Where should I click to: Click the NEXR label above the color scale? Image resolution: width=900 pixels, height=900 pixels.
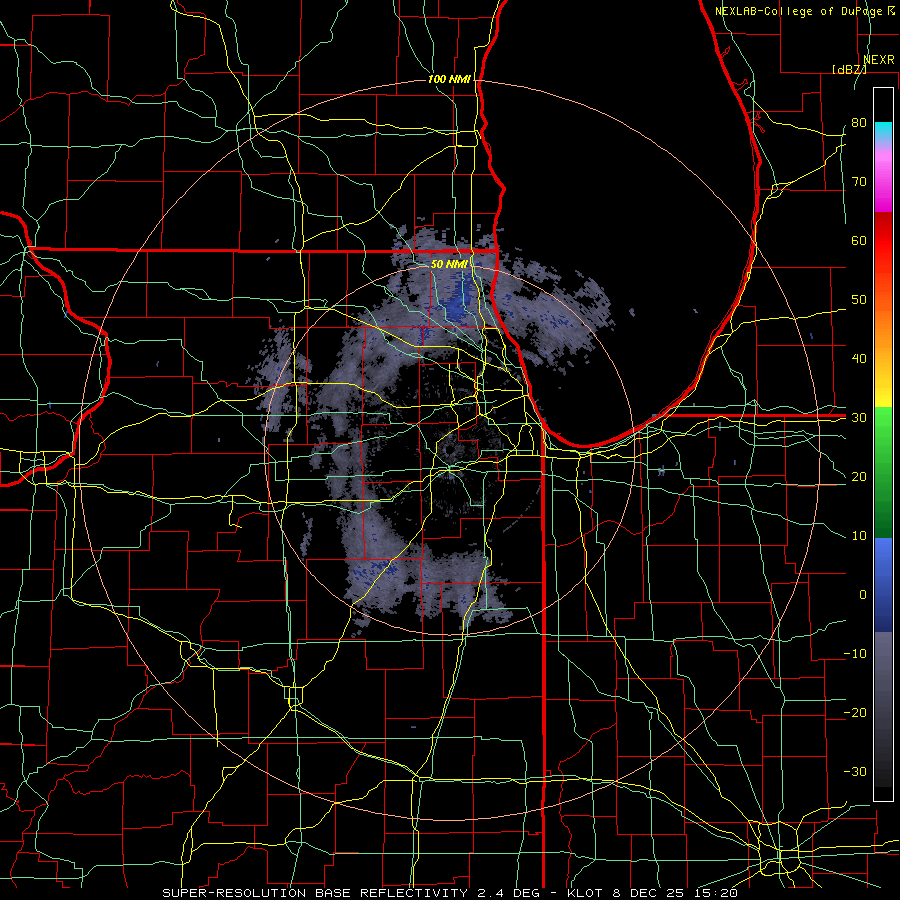tap(879, 60)
